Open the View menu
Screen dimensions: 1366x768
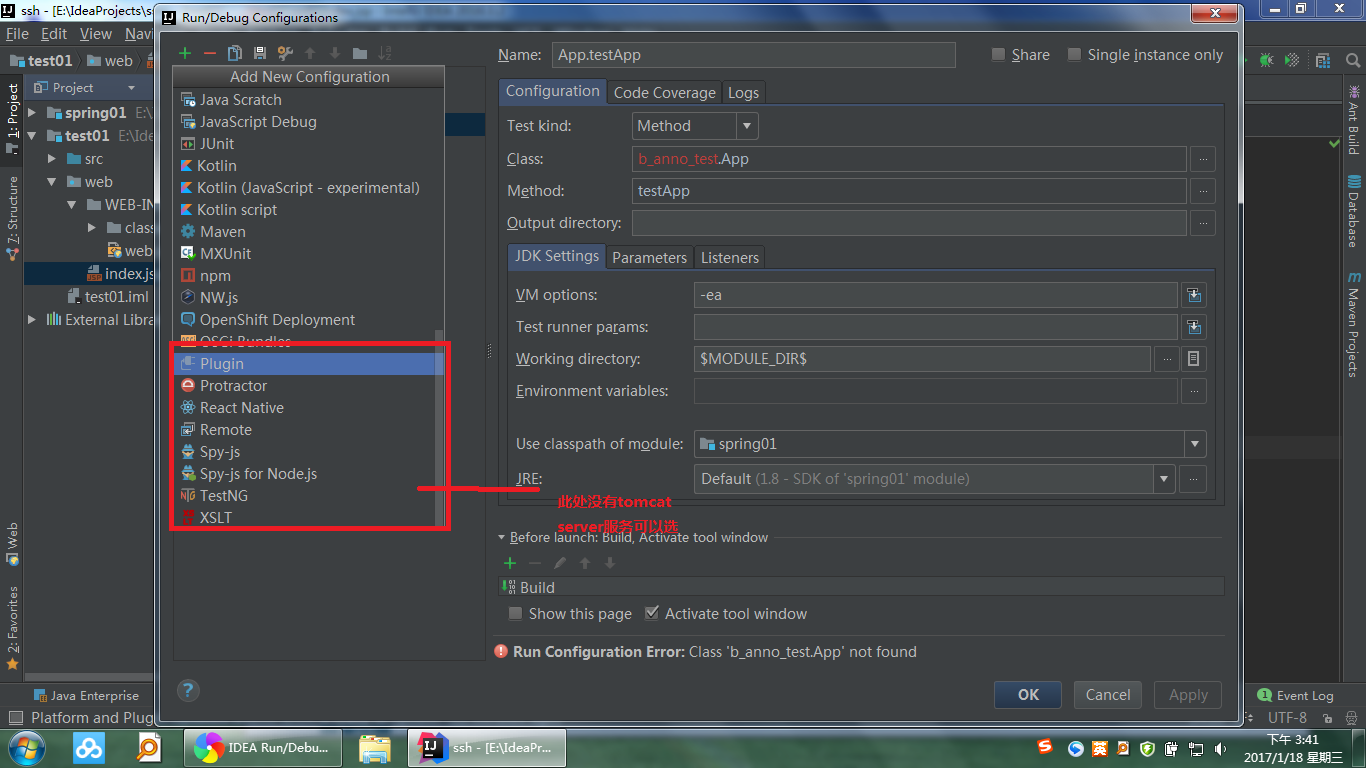pos(96,34)
